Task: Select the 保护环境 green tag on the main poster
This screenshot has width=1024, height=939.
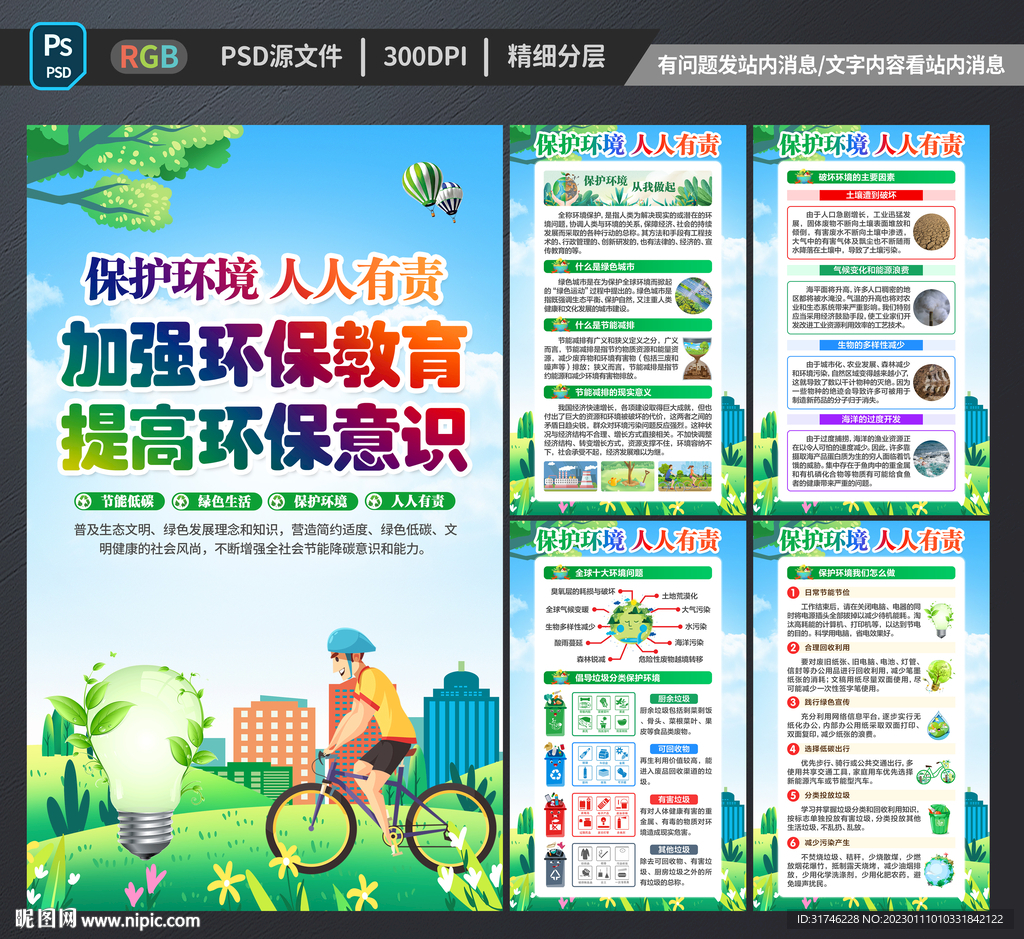Action: [x=313, y=501]
